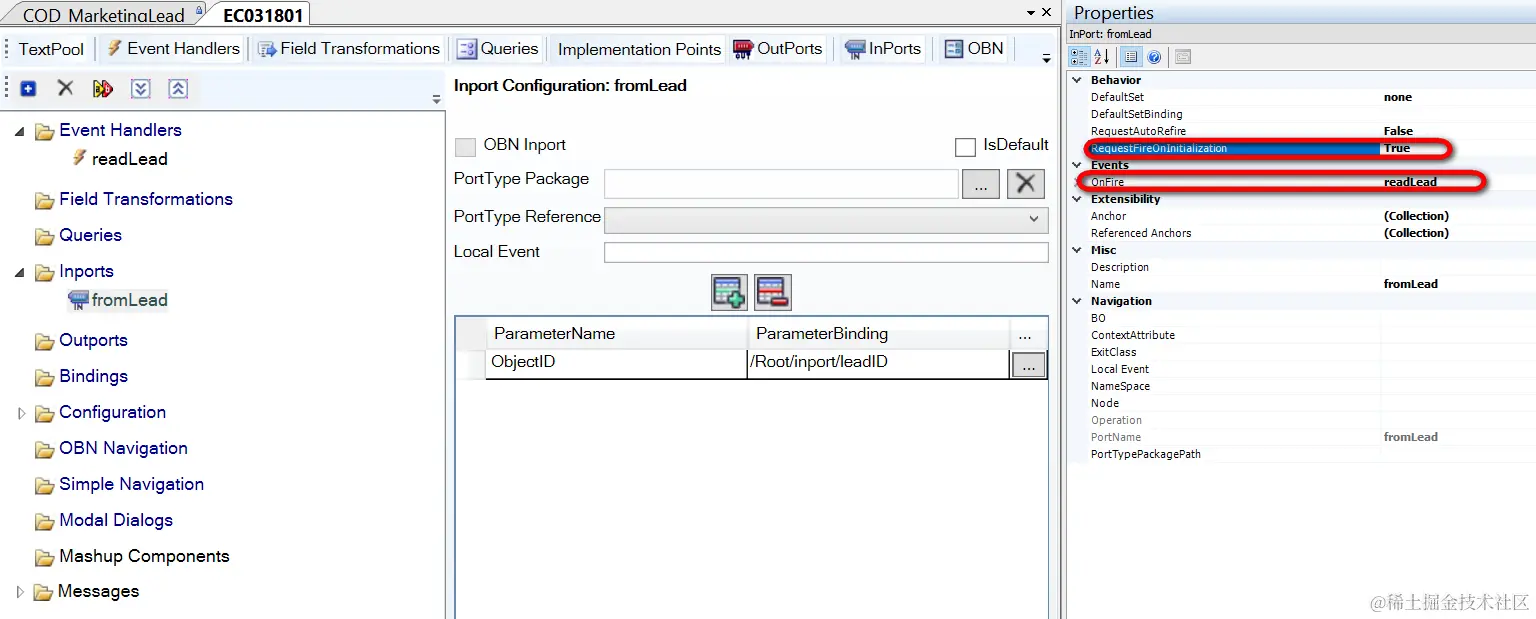Click the Local Event input field
The image size is (1536, 619).
tap(826, 252)
